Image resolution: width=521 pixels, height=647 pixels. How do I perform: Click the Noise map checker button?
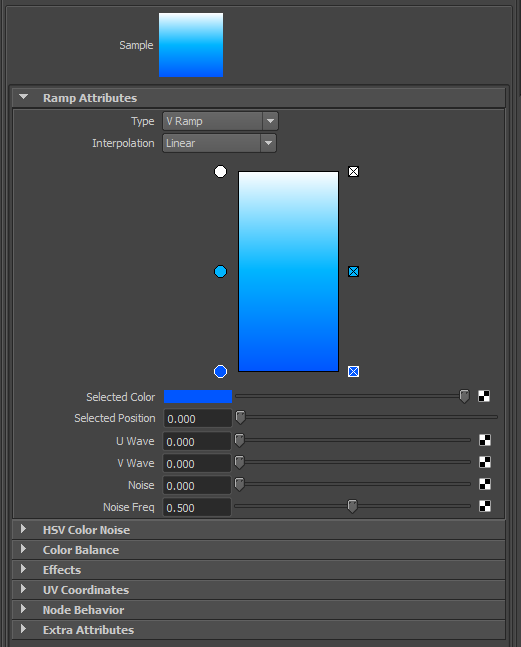pyautogui.click(x=485, y=484)
